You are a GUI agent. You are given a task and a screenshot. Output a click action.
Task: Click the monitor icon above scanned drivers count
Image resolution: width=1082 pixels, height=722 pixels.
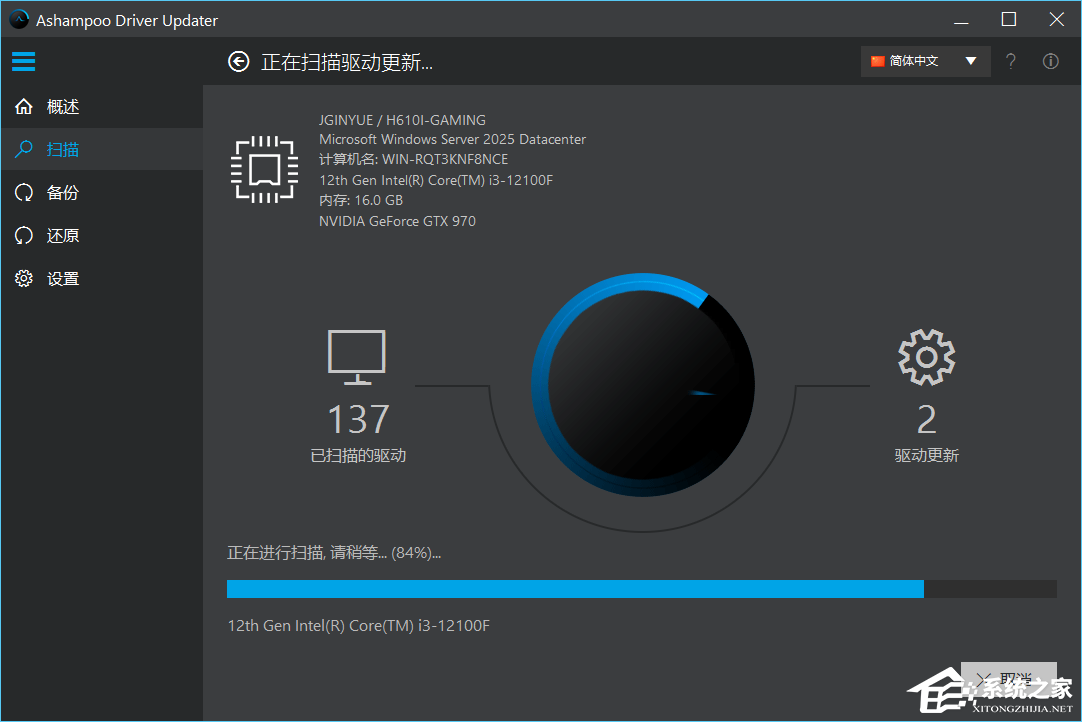pos(356,356)
